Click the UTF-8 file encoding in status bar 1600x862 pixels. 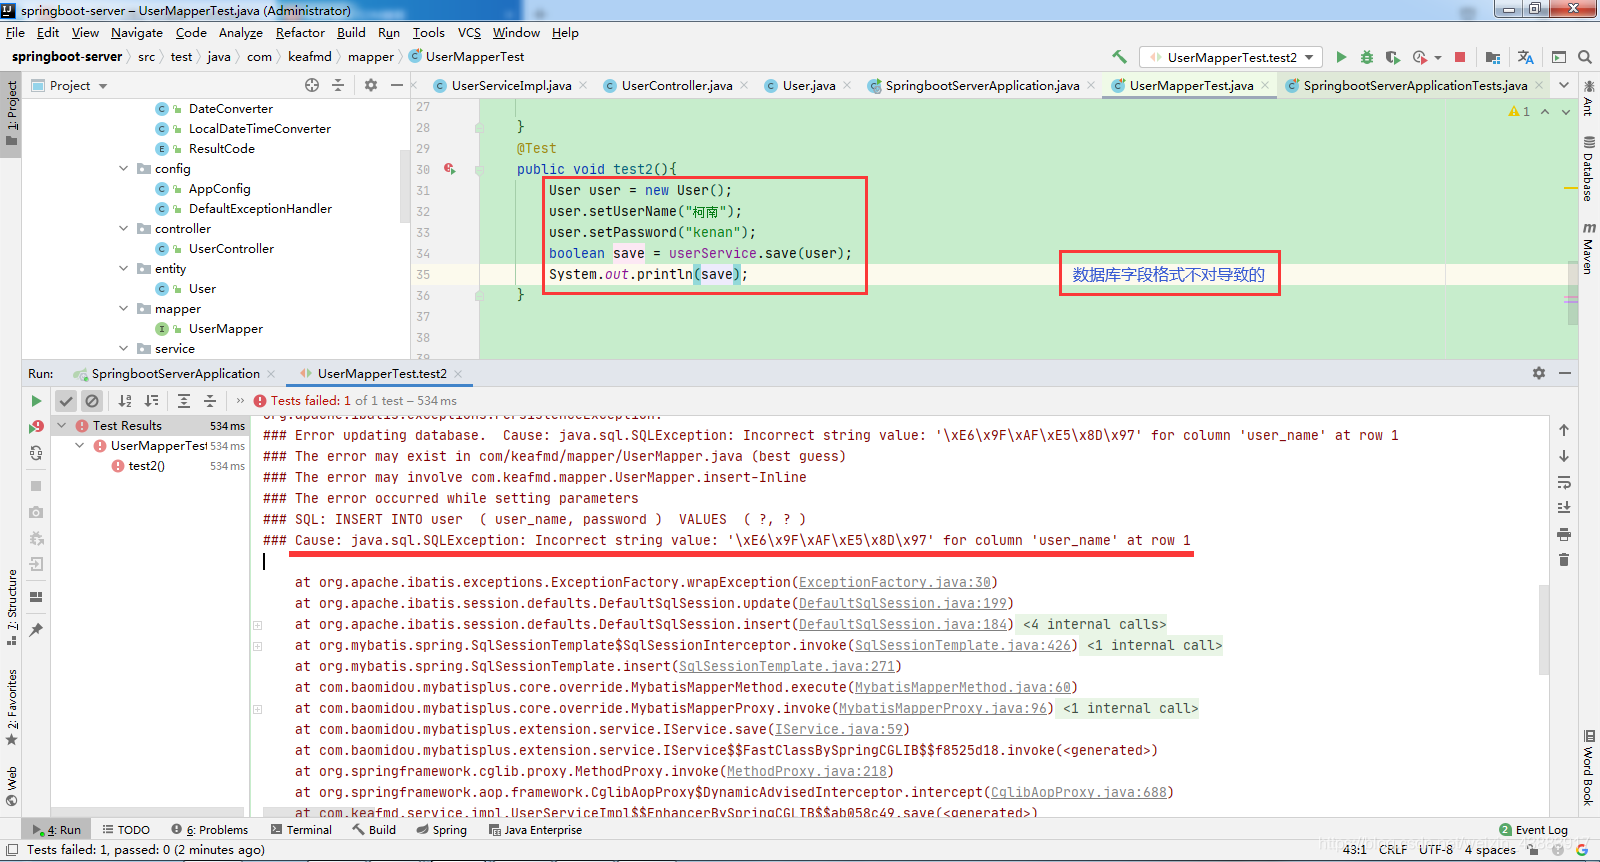[x=1436, y=850]
